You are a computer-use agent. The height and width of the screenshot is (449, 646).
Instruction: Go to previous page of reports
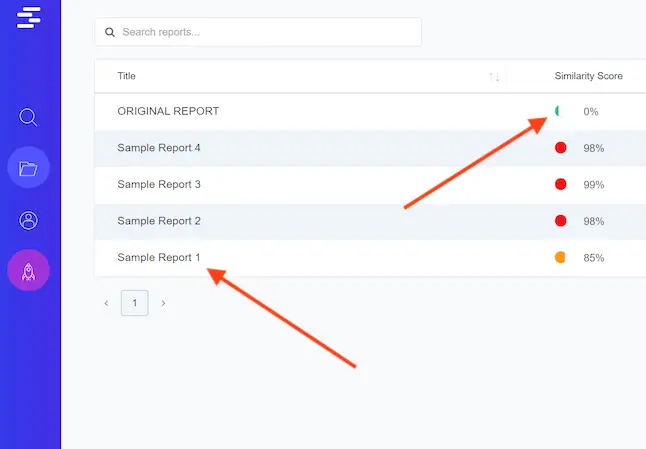click(x=106, y=303)
